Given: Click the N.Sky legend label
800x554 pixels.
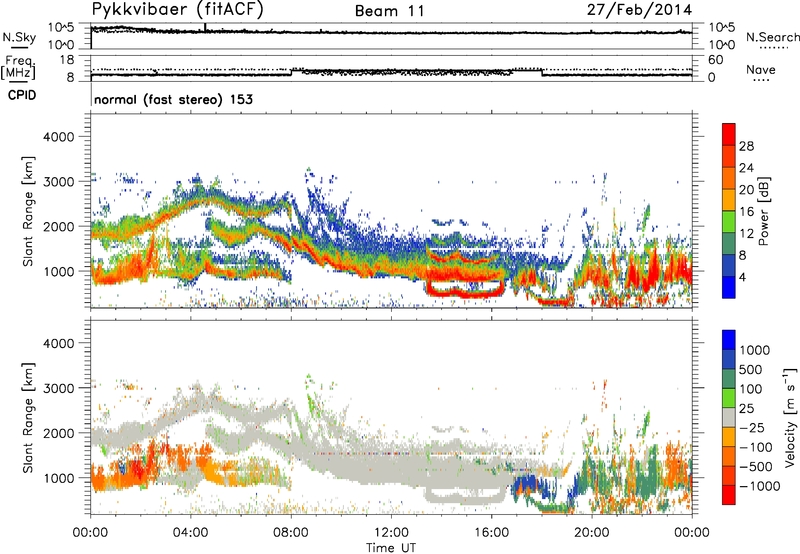Looking at the screenshot, I should (x=19, y=37).
